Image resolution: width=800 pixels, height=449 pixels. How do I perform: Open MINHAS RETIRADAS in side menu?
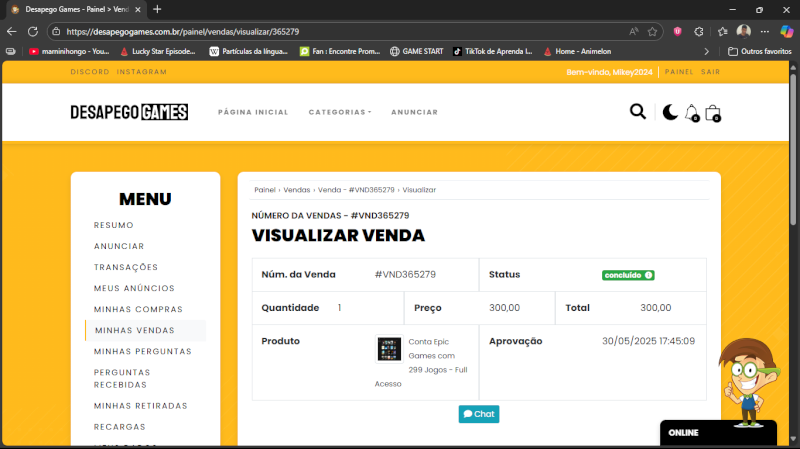point(141,406)
